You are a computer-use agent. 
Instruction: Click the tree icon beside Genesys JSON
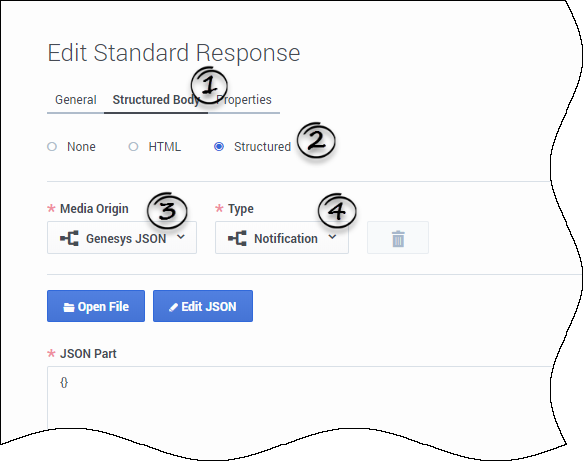click(x=69, y=238)
